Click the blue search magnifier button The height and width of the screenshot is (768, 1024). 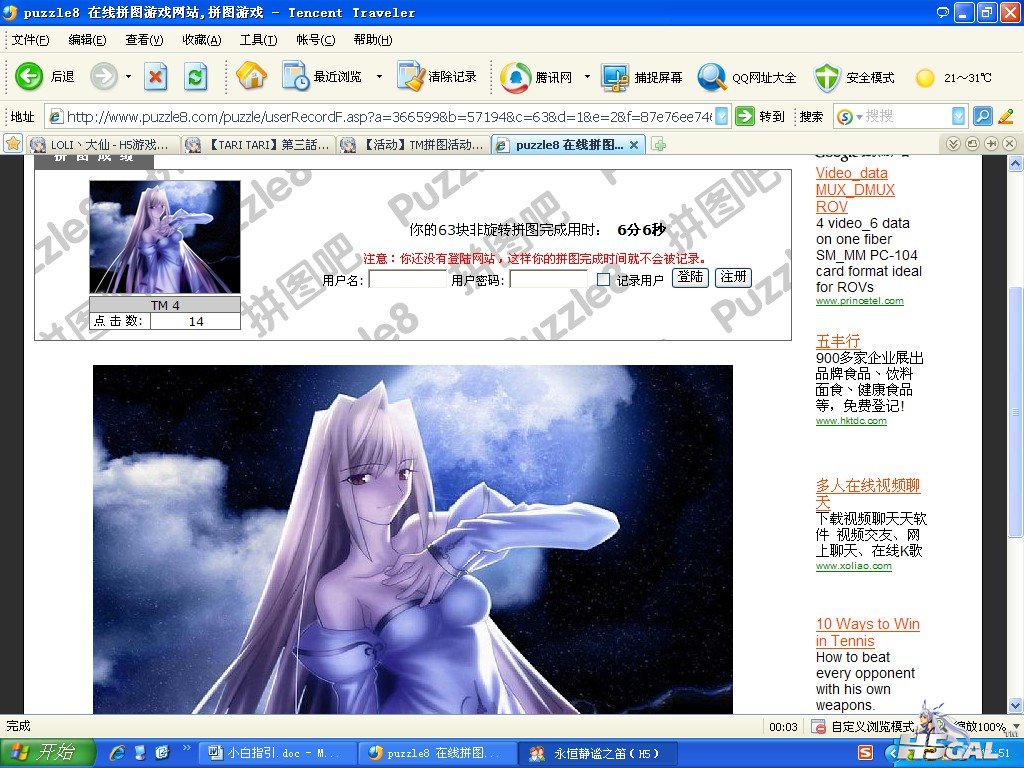coord(982,116)
